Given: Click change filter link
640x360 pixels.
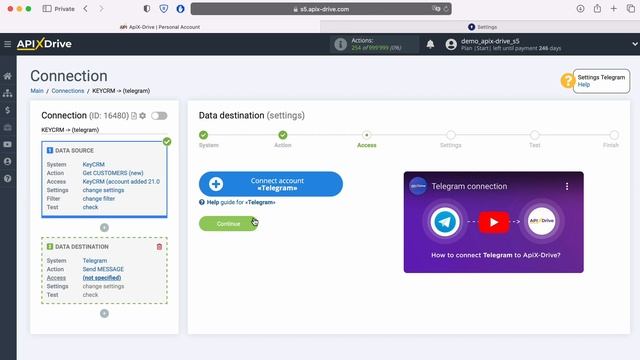Looking at the screenshot, I should [99, 199].
